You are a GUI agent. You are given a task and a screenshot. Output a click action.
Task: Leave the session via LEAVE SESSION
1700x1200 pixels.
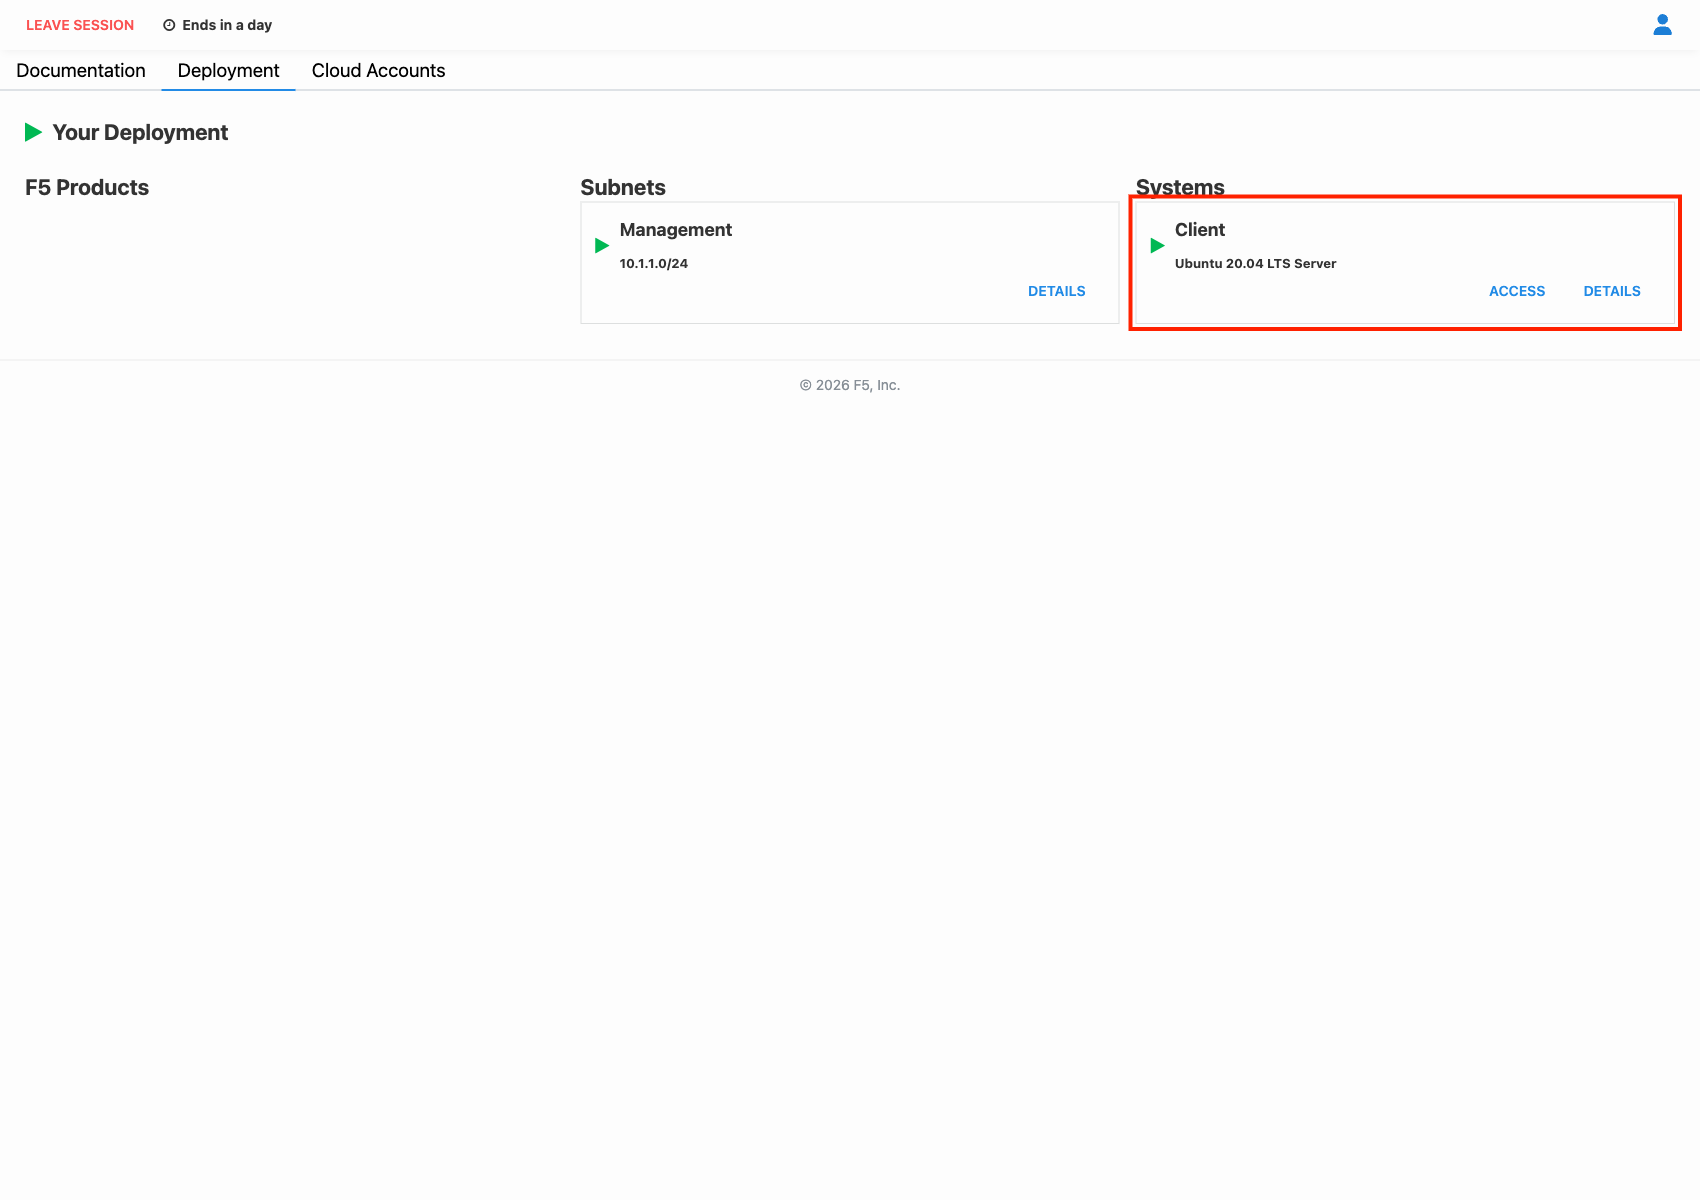(80, 25)
